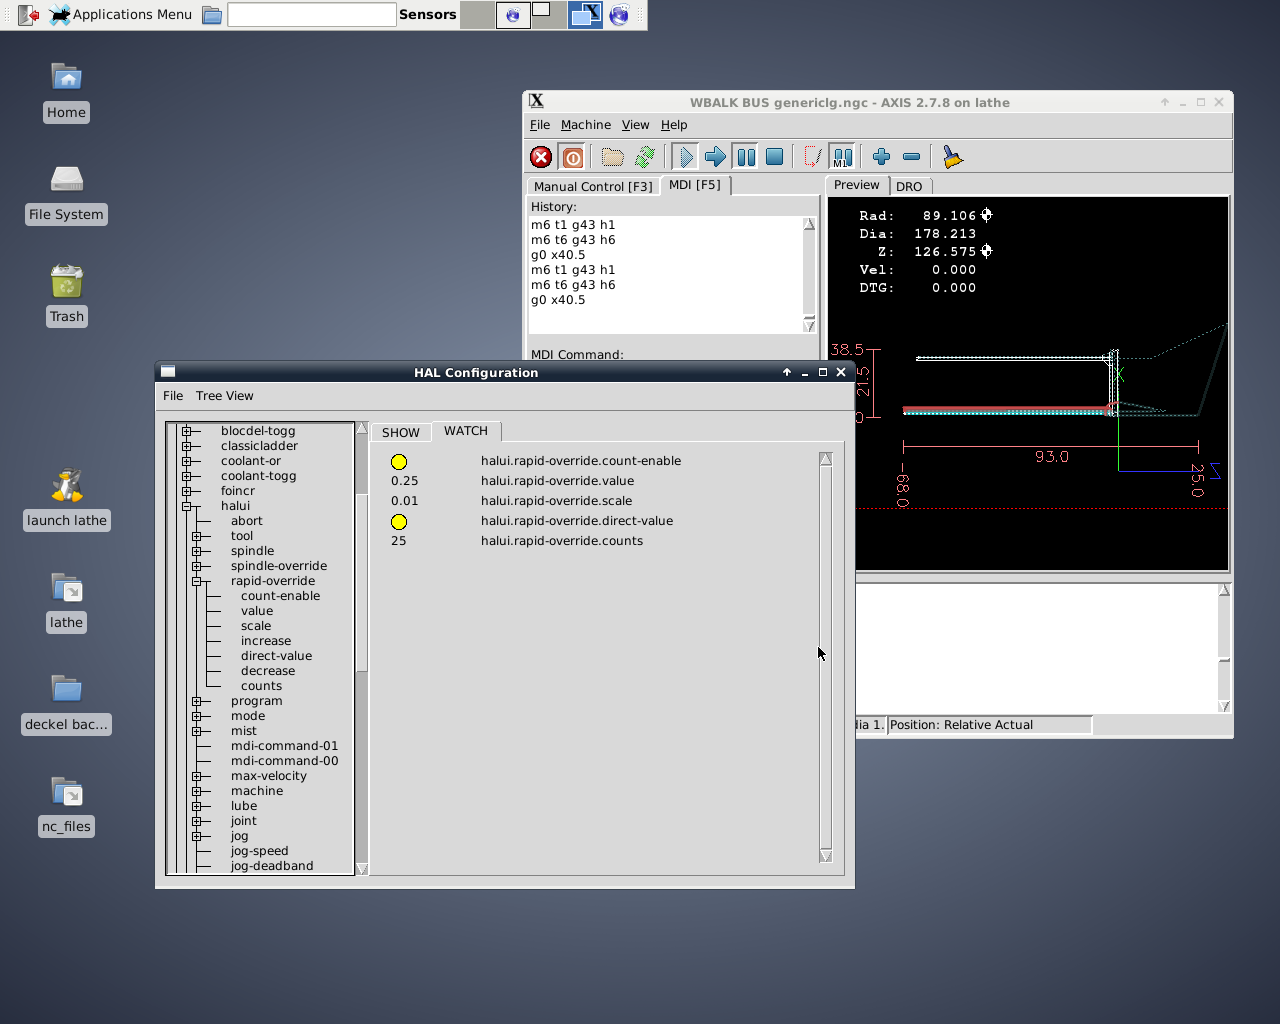Expand the spindle-override tree node
Screen dimensions: 1280x1024
[197, 566]
